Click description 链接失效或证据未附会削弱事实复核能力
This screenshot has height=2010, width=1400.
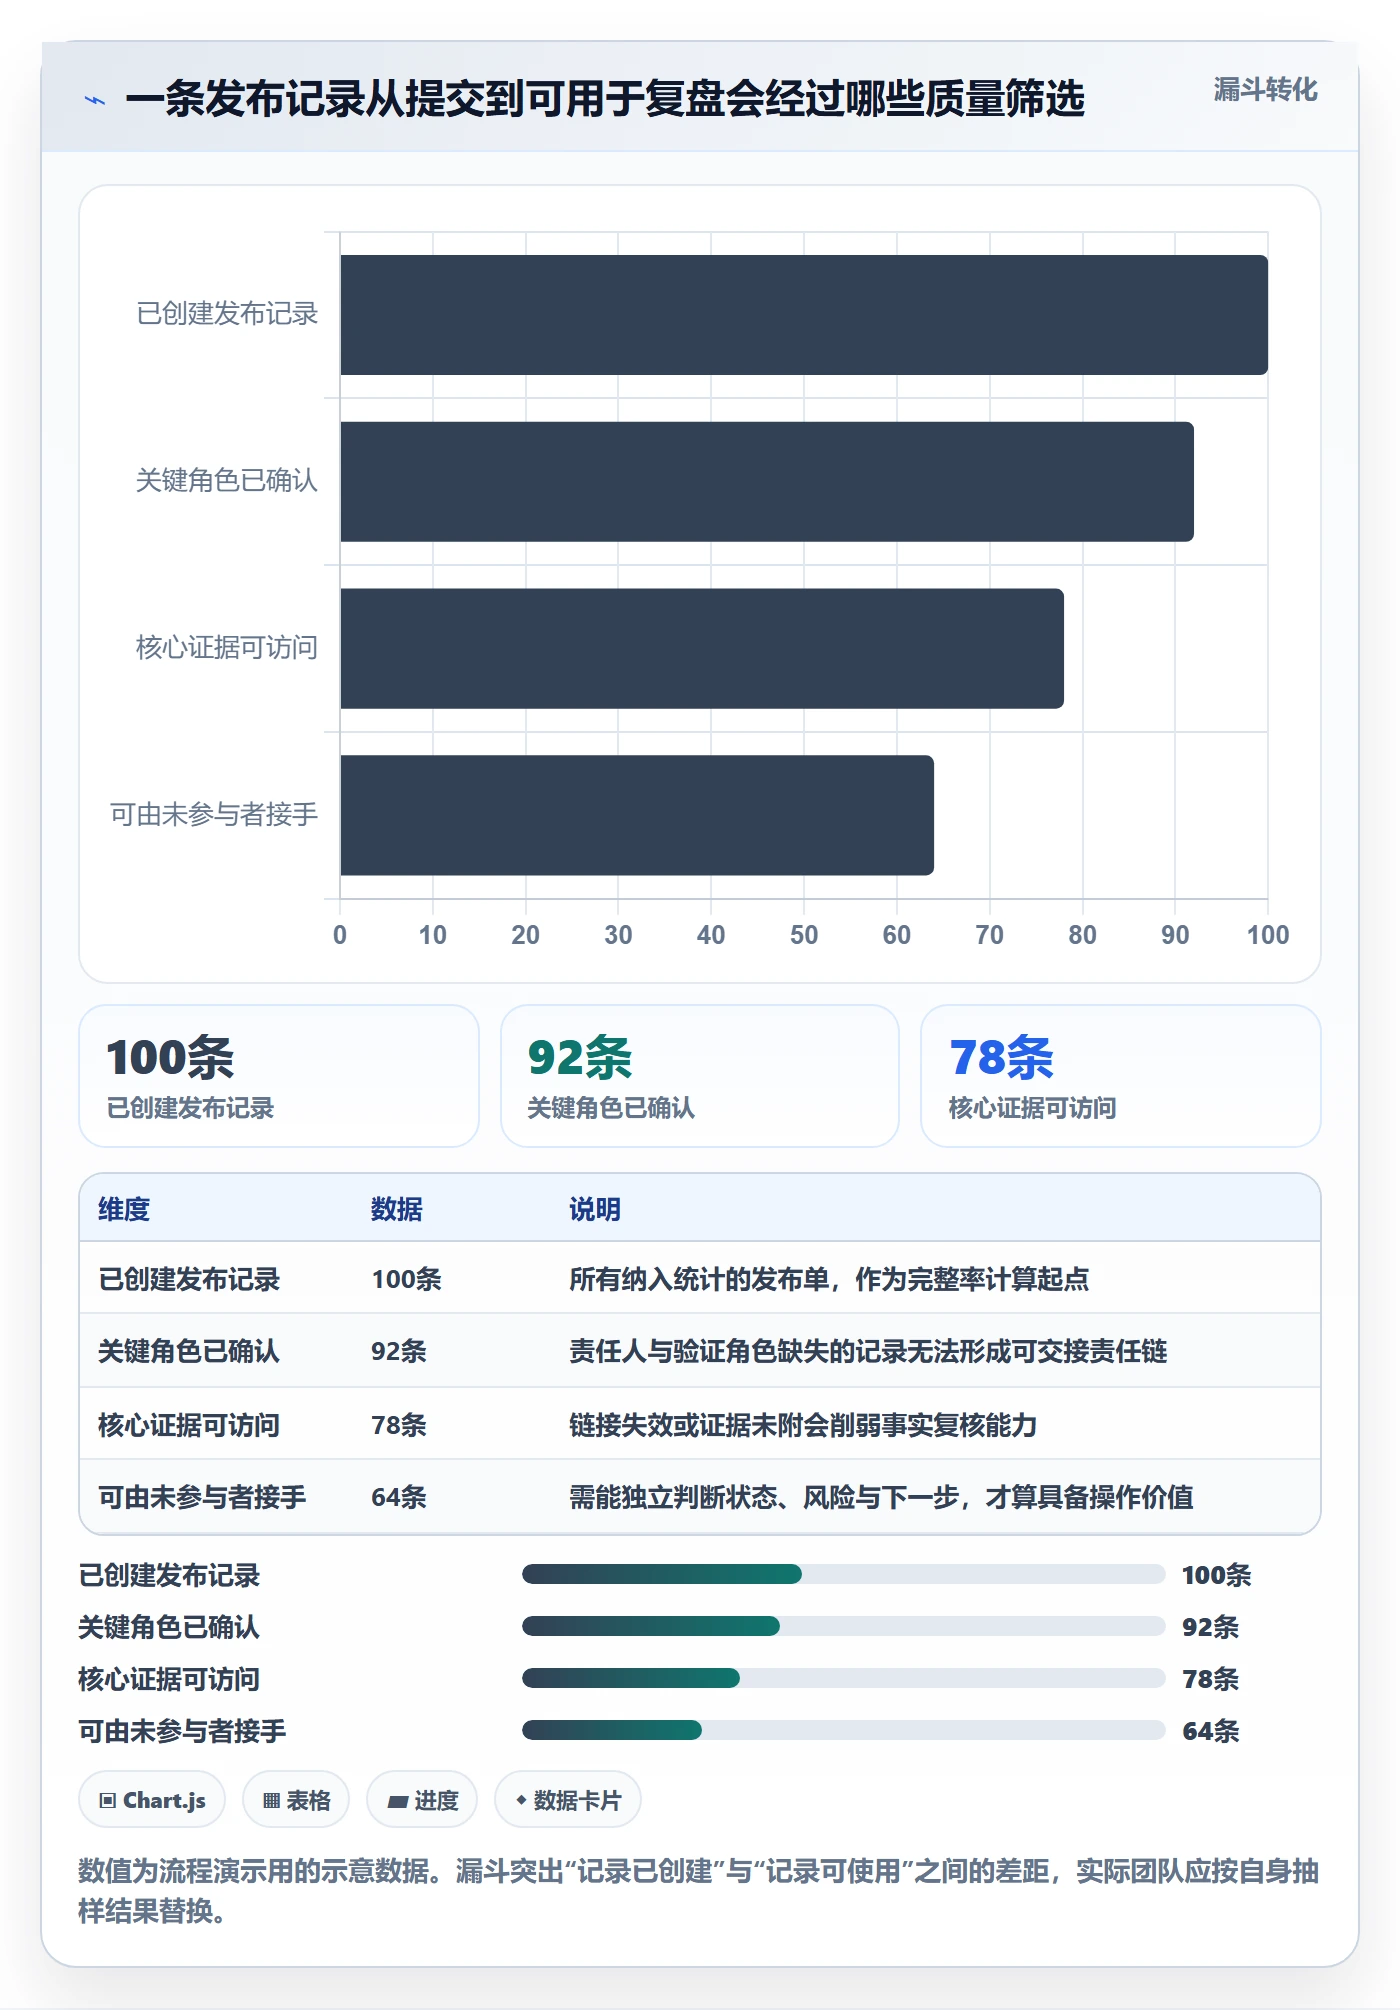tap(803, 1425)
